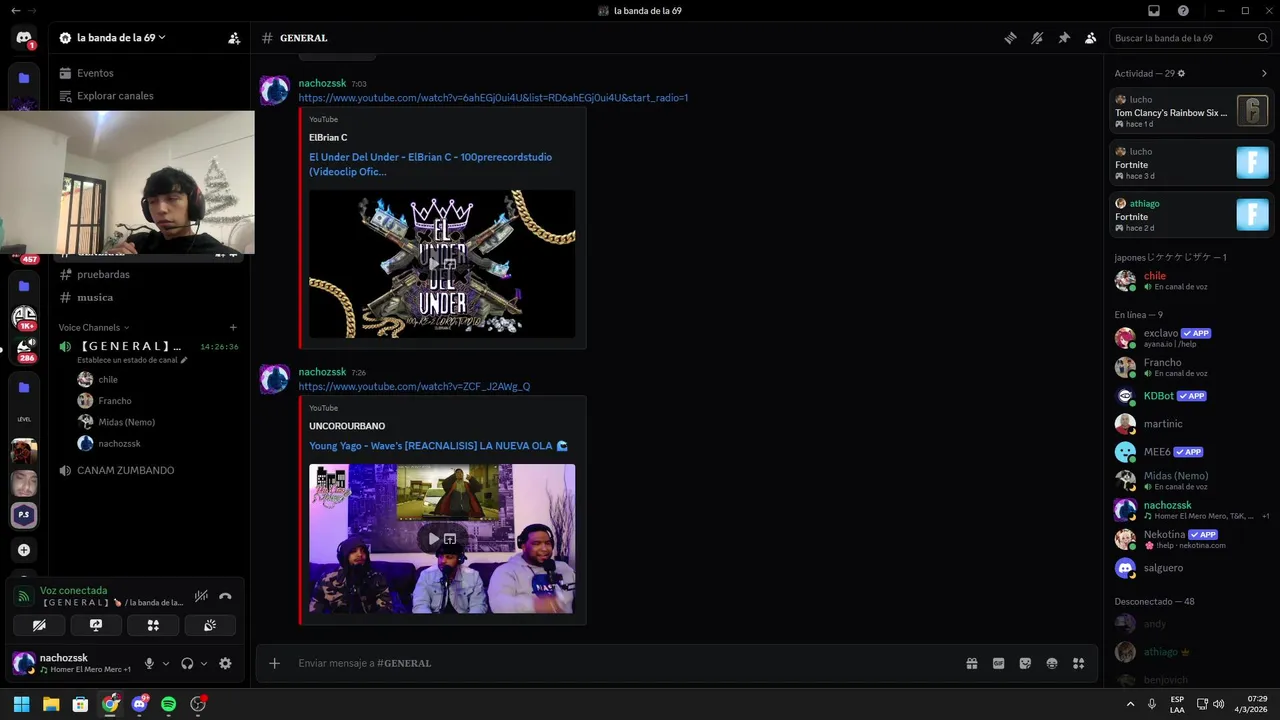Open the youtube.com/watch?v=ZCF_J2AWg_Q link
1280x720 pixels.
click(x=414, y=386)
